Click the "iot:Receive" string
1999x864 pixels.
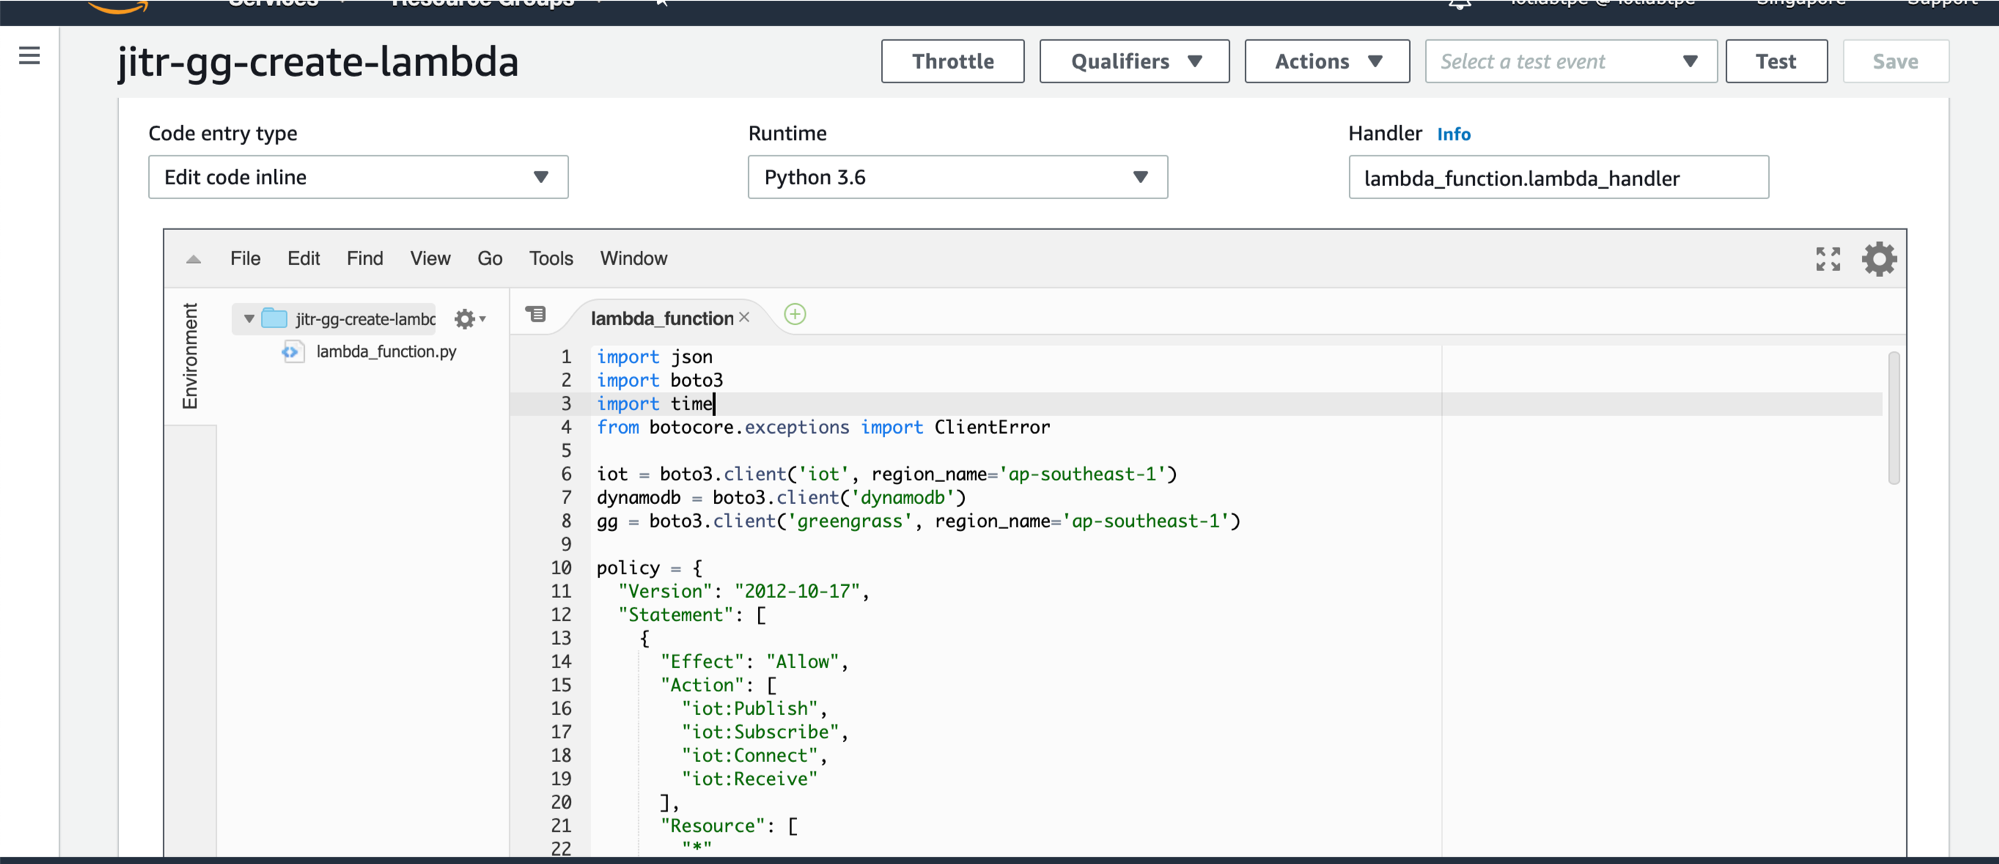(x=750, y=779)
